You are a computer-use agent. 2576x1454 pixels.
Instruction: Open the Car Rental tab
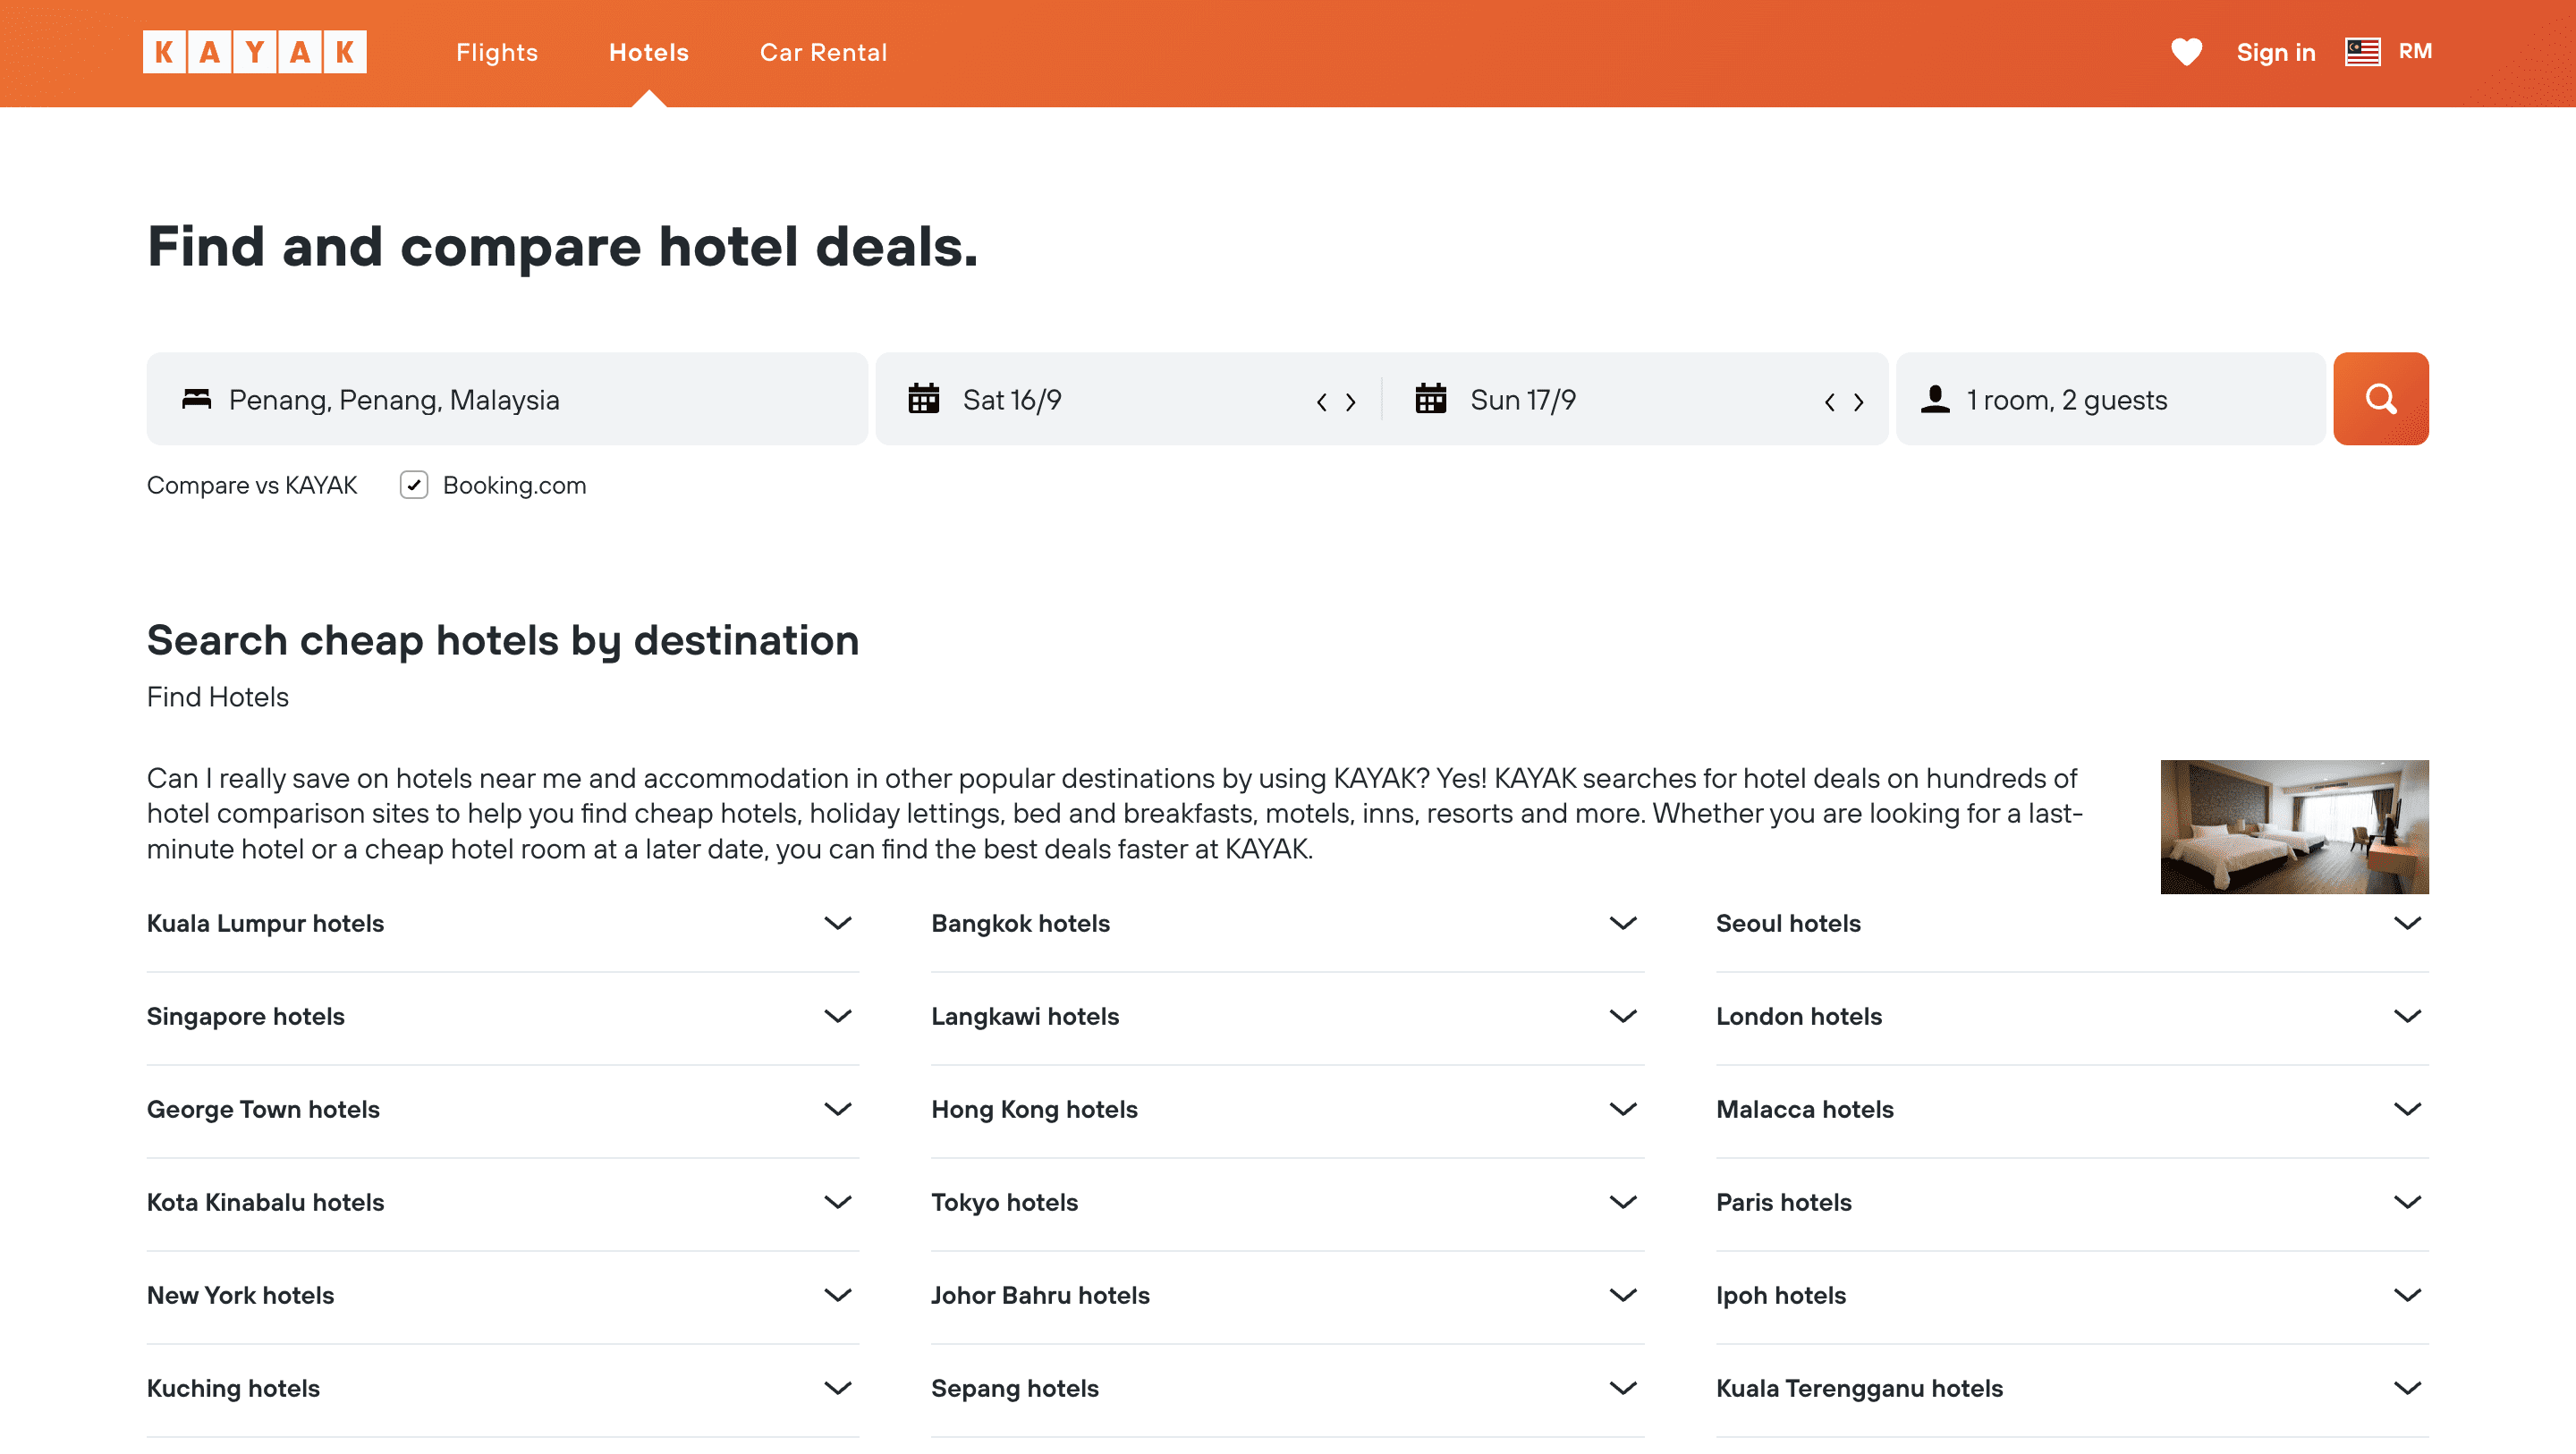823,52
